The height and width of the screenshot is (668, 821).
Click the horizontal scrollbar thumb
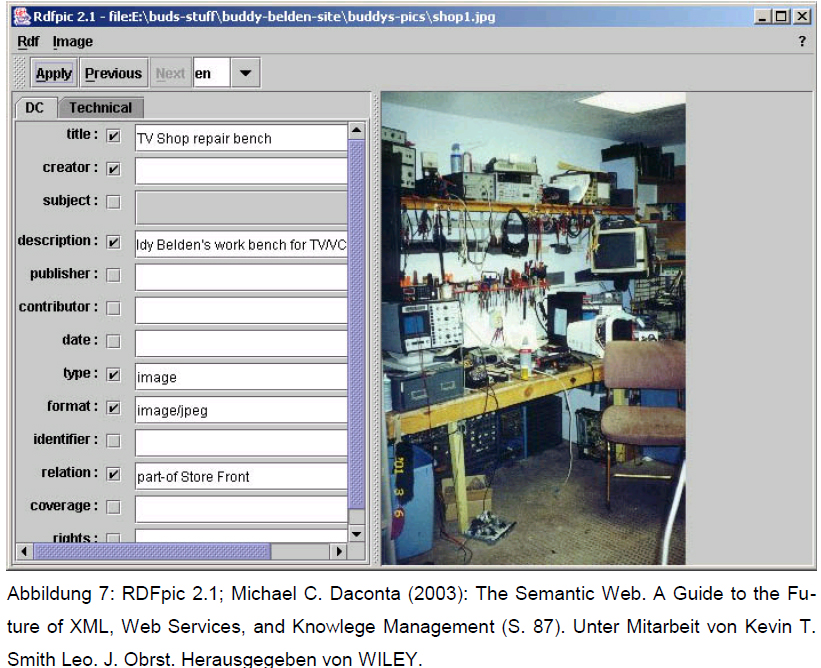coord(150,551)
